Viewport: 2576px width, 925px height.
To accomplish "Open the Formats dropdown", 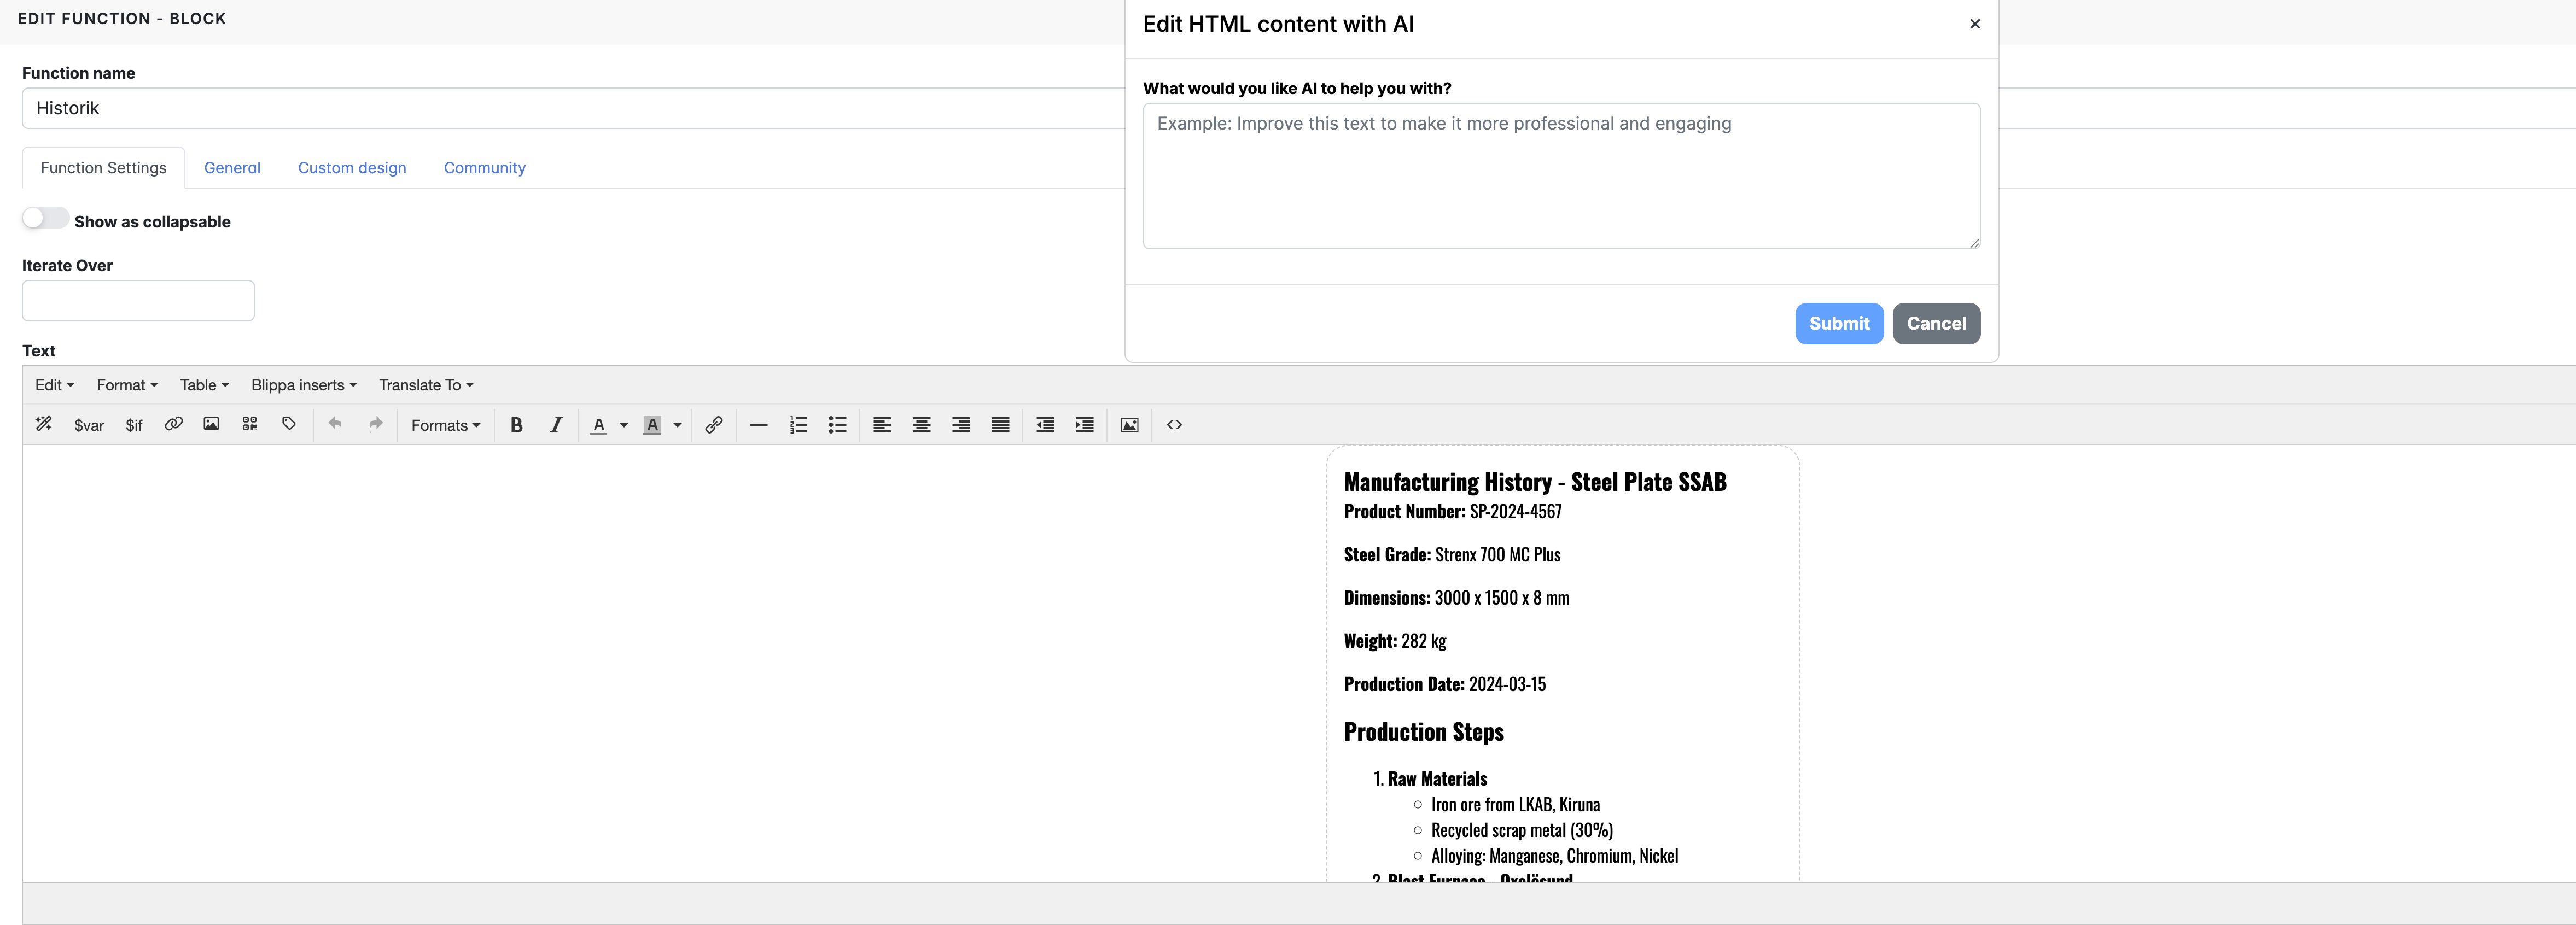I will tap(445, 425).
